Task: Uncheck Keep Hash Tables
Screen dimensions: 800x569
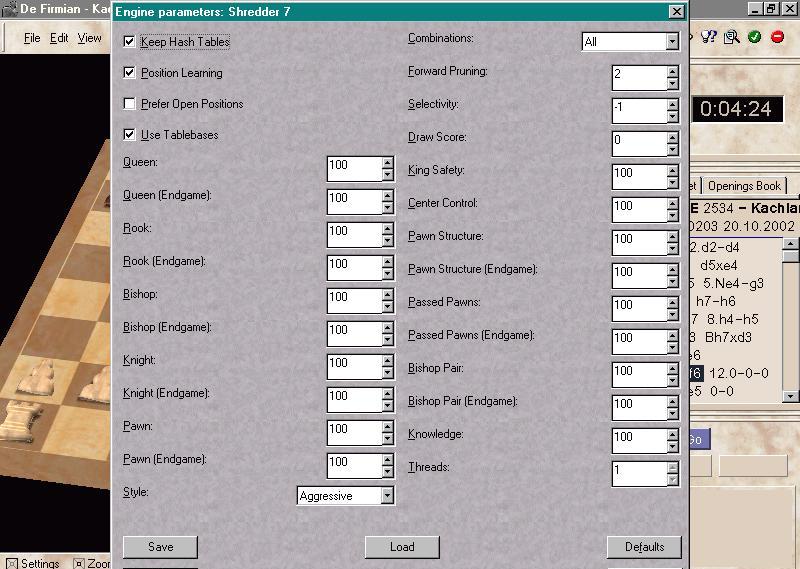Action: [x=129, y=42]
